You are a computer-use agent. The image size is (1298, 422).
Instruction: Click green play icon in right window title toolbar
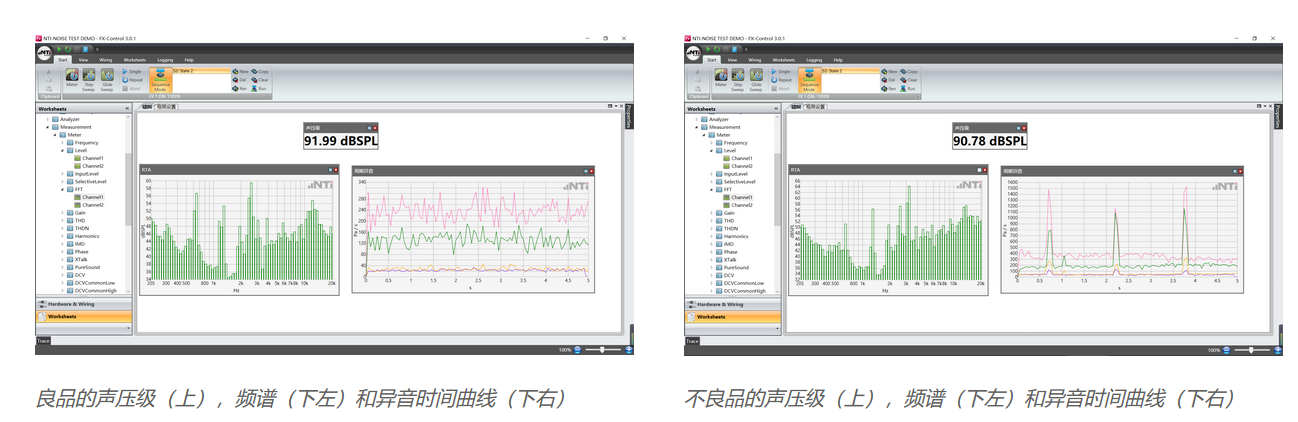708,47
